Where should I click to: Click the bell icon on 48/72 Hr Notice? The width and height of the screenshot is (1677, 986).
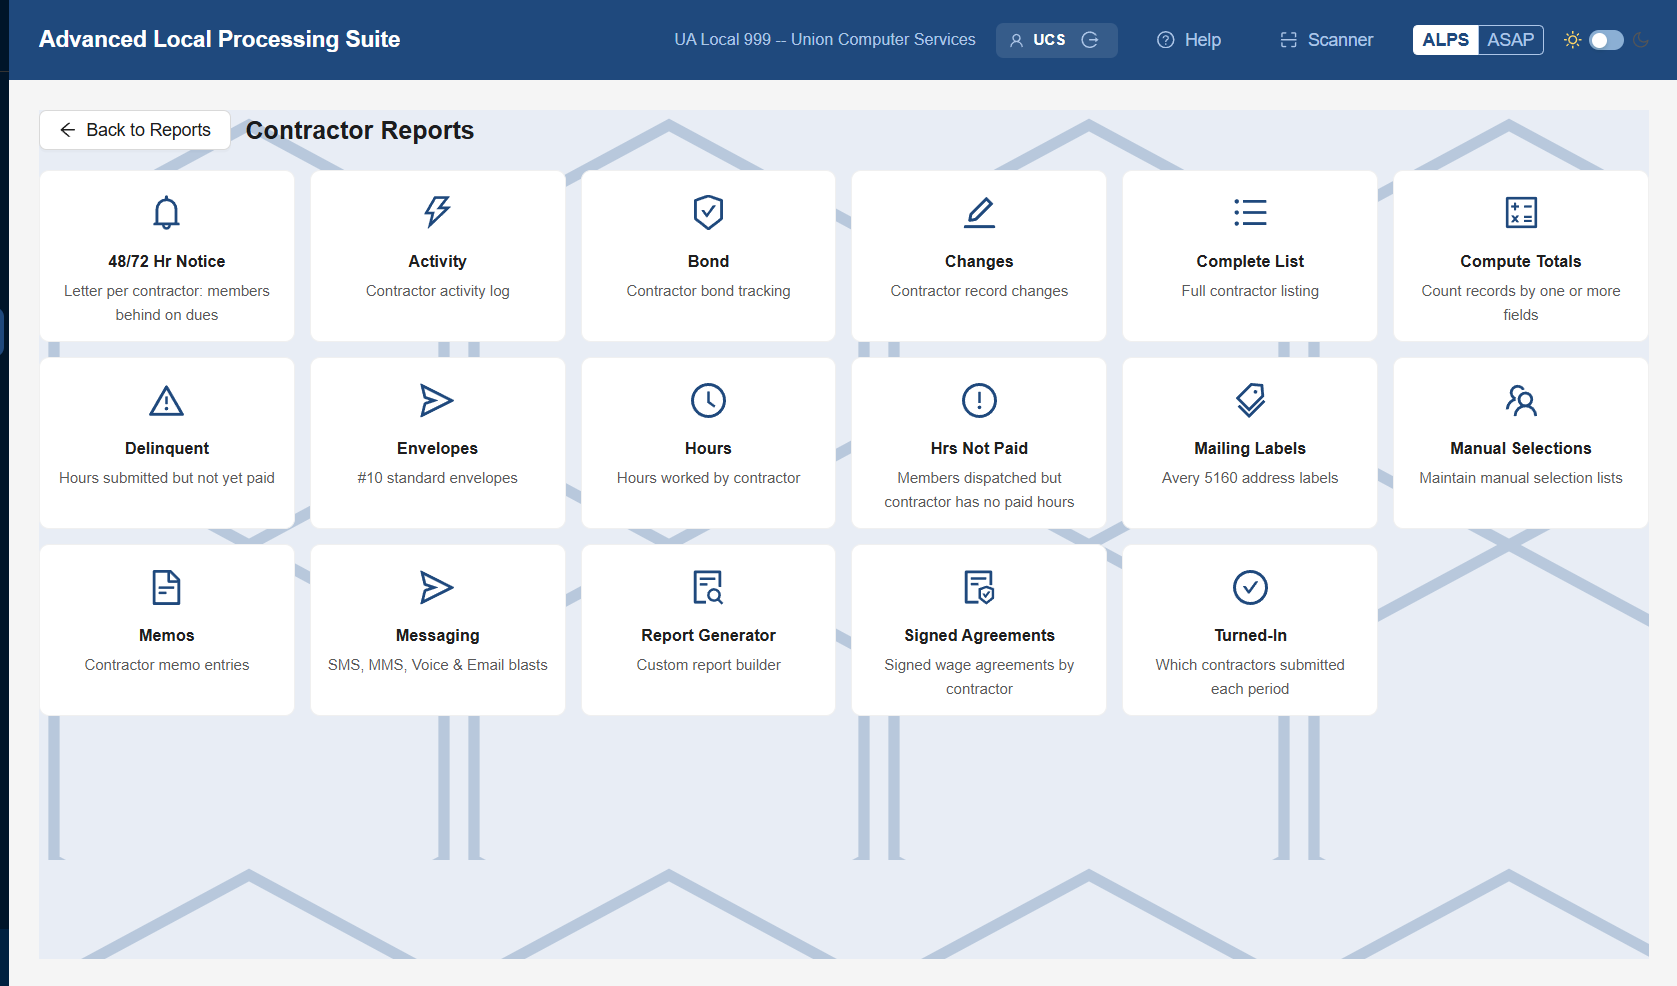click(x=166, y=212)
